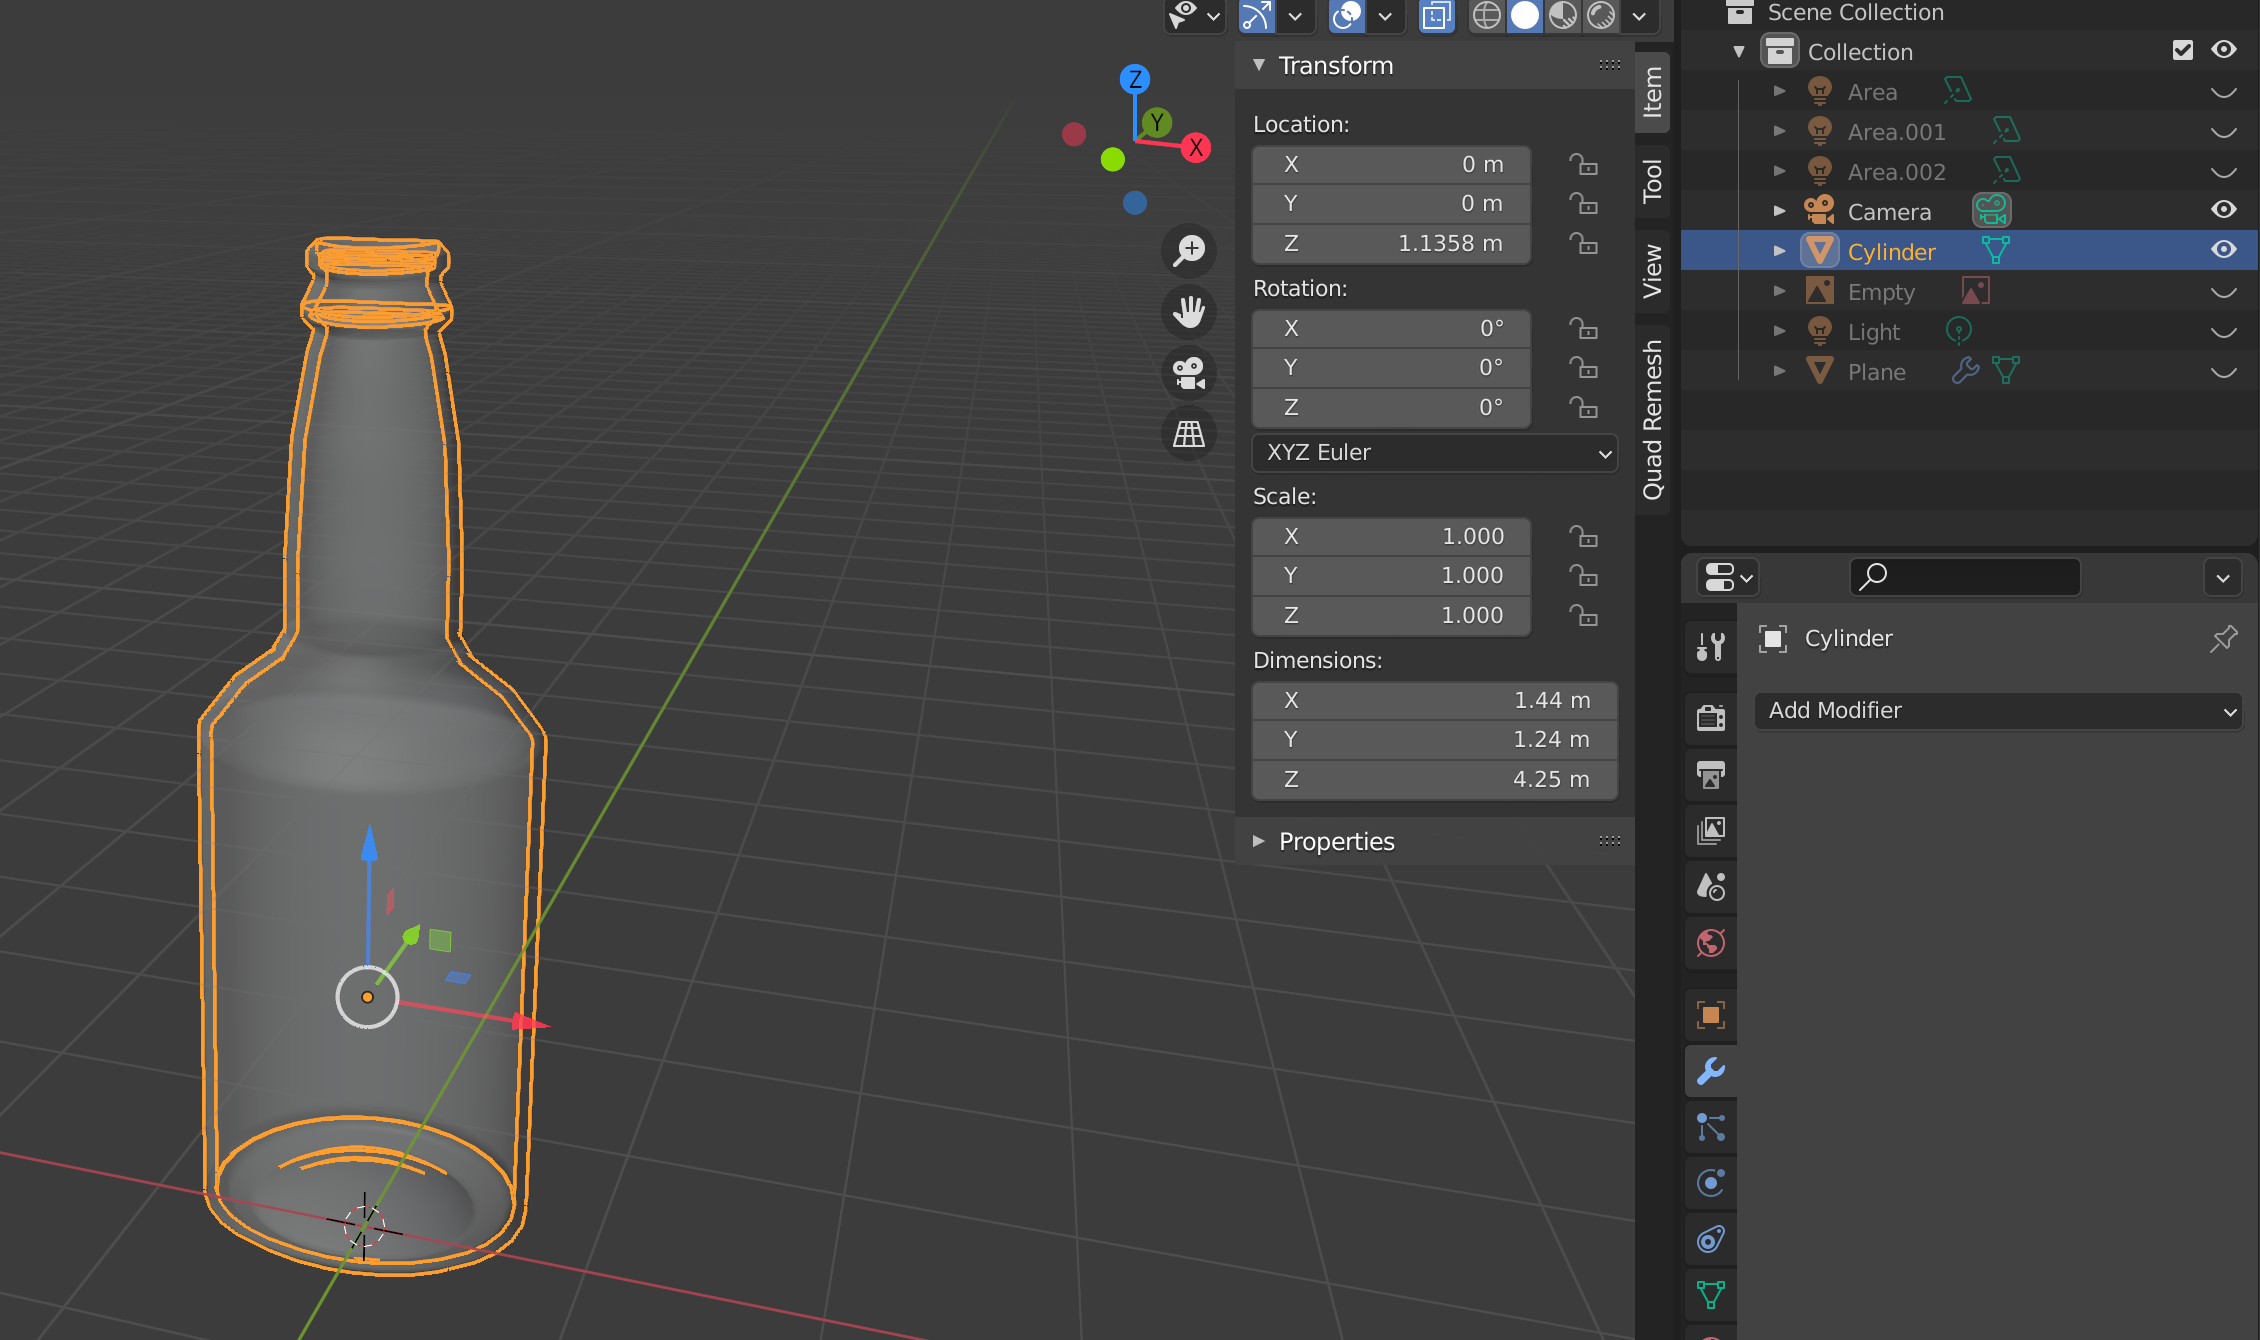Click the properties editor search field
The image size is (2260, 1340).
pyautogui.click(x=1965, y=577)
